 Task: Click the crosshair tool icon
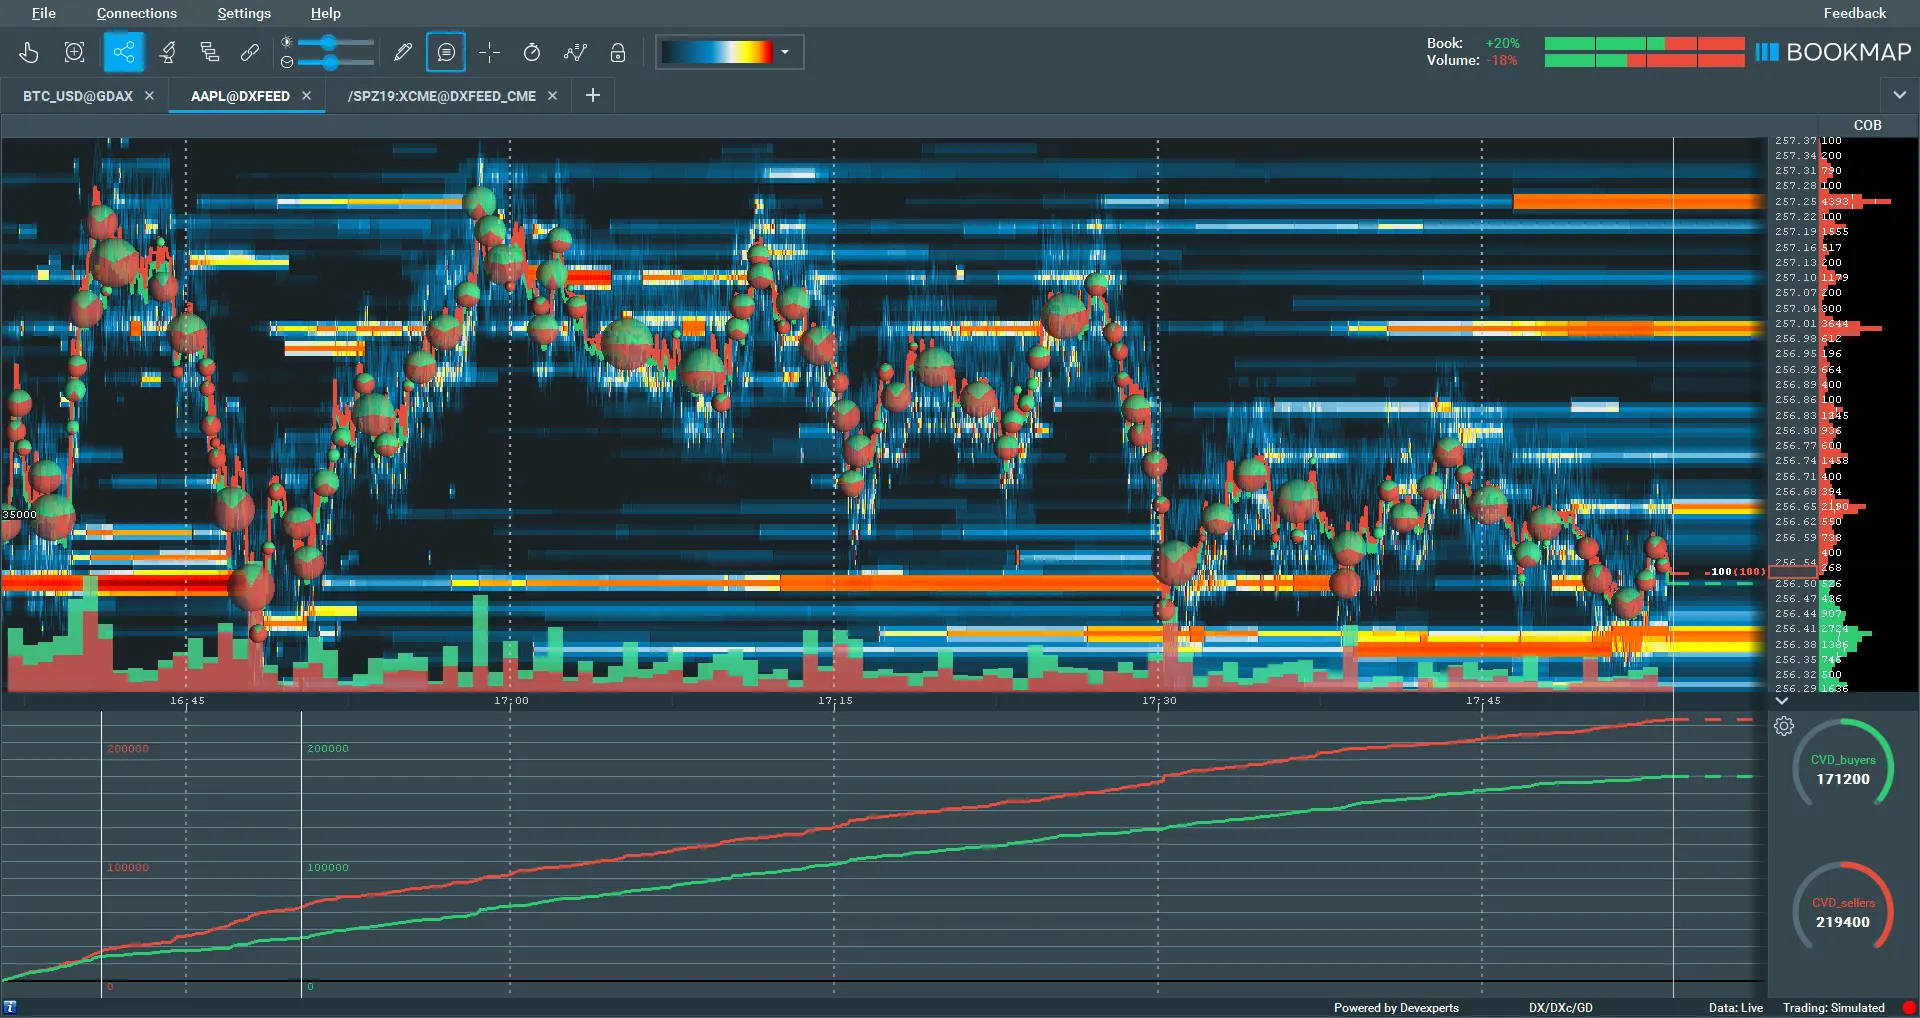pyautogui.click(x=489, y=52)
